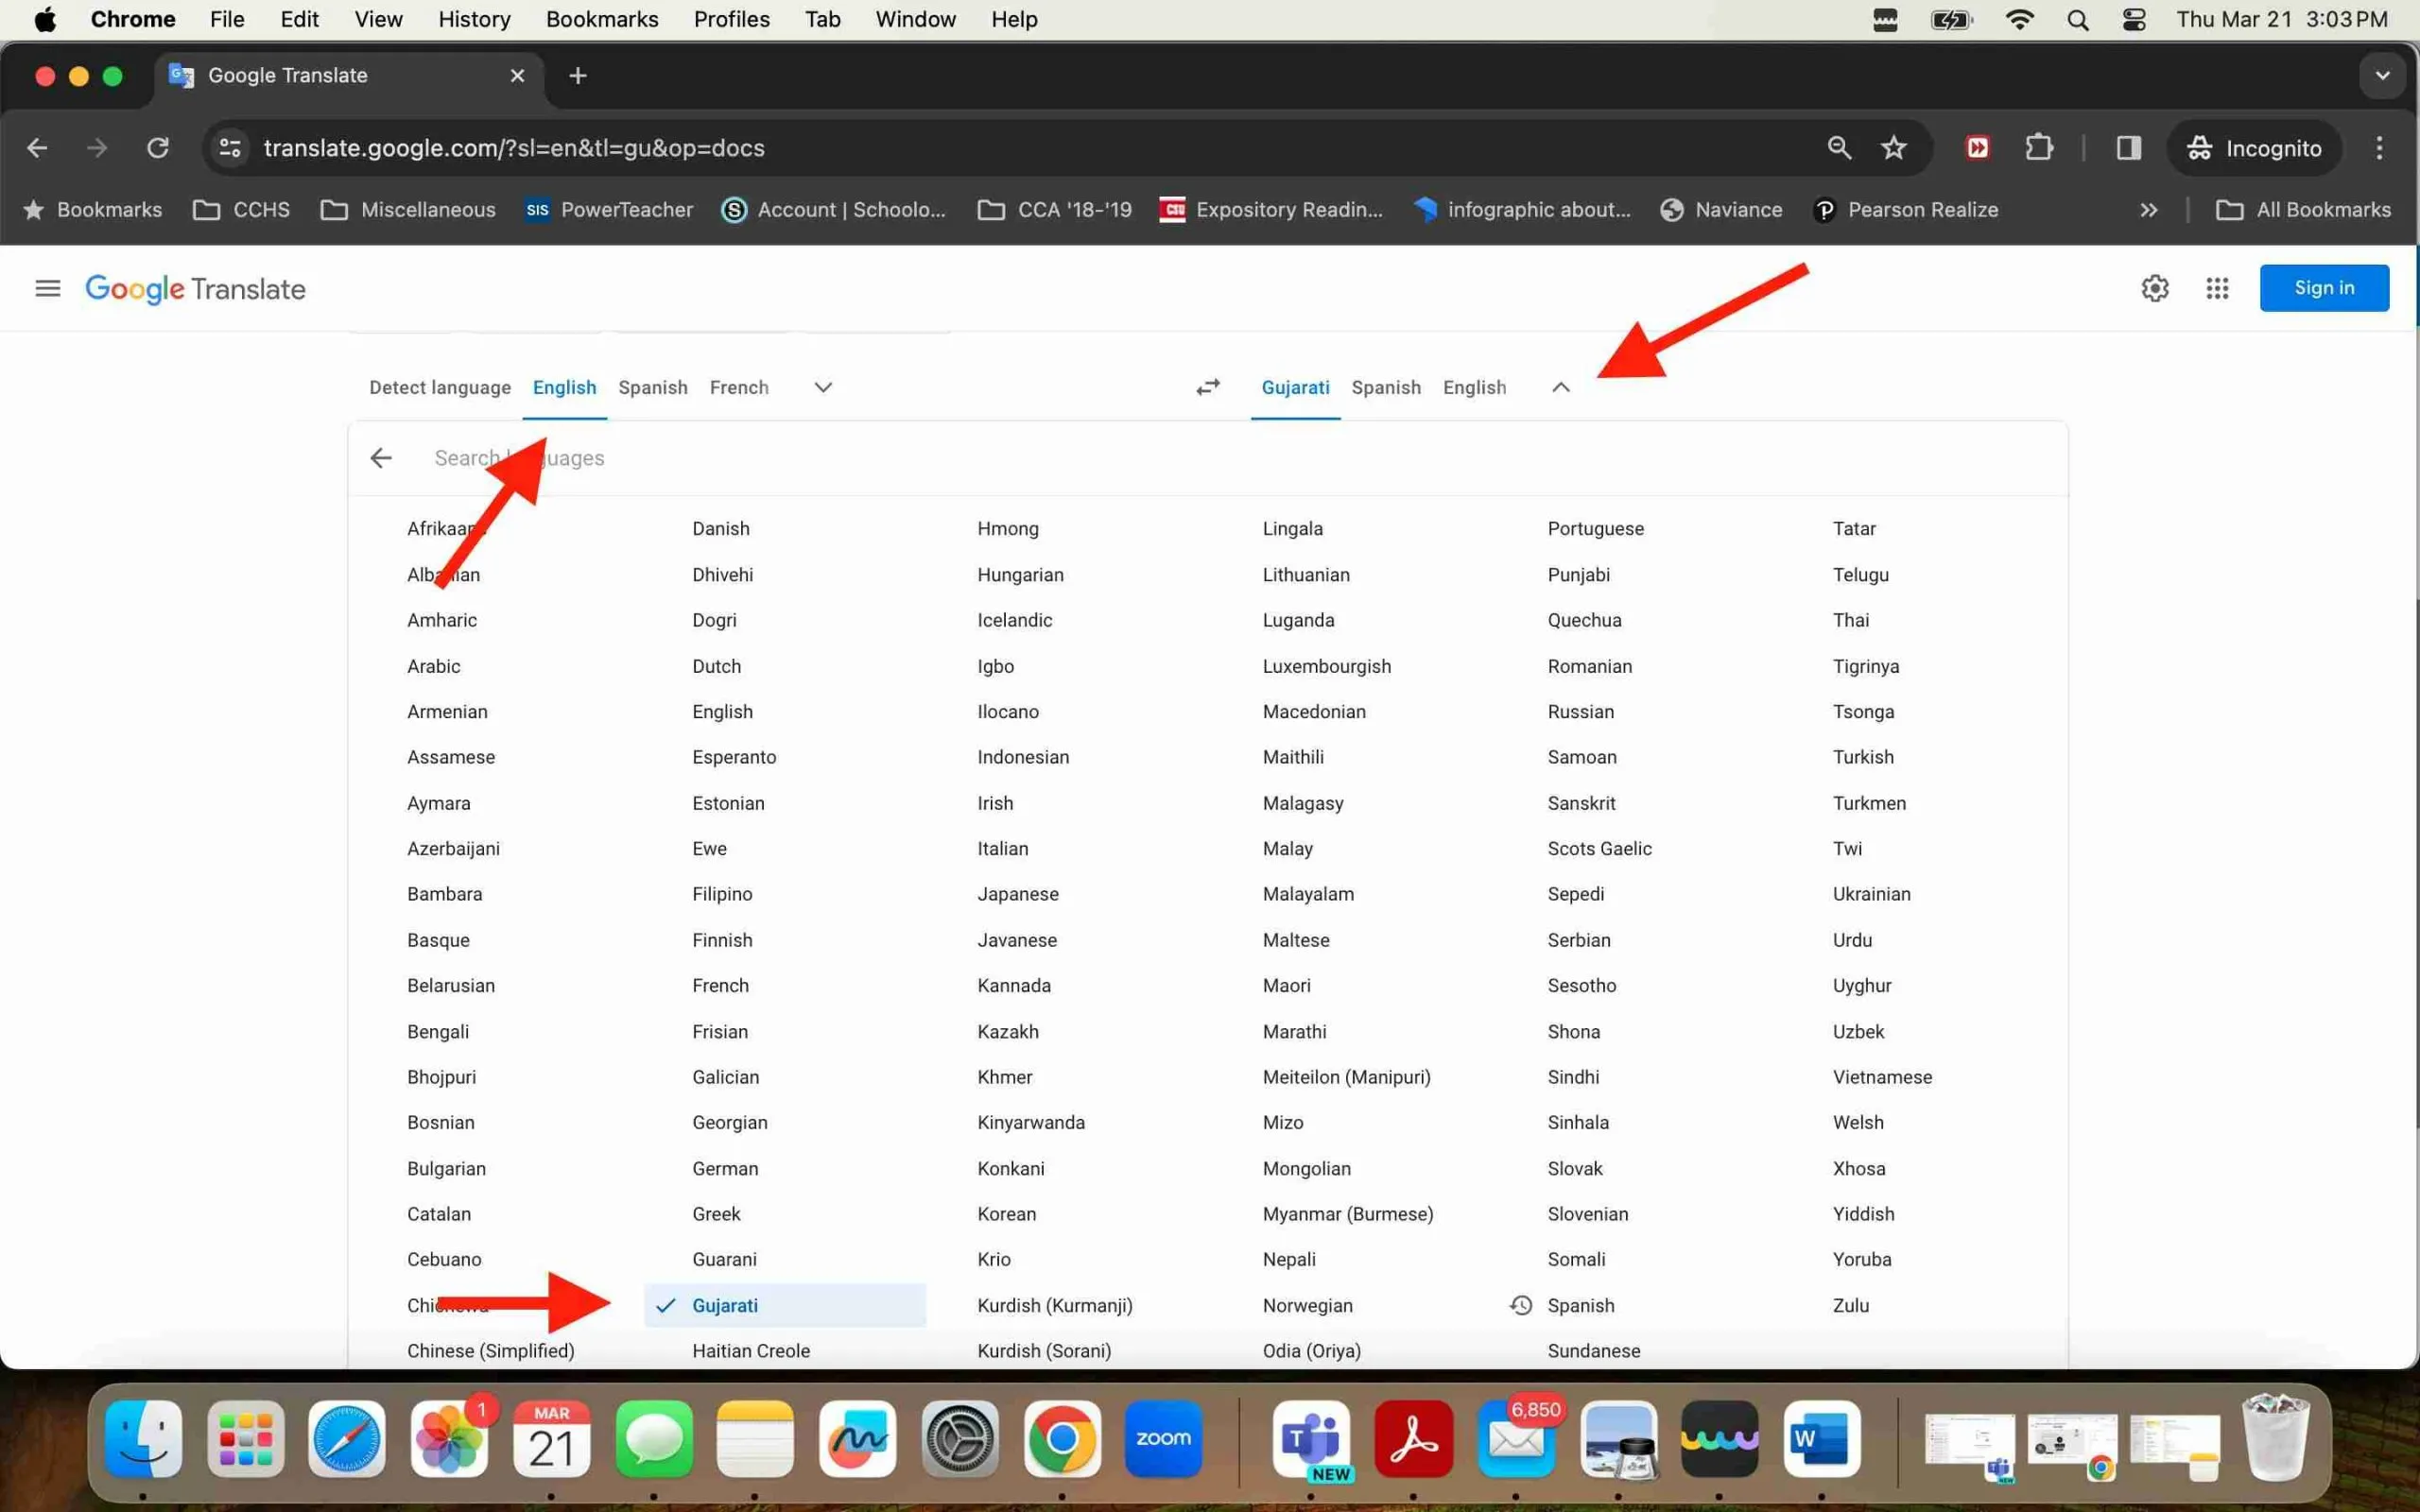Open Launchpad from dock
Screen dimensions: 2420x1512
(x=245, y=1439)
